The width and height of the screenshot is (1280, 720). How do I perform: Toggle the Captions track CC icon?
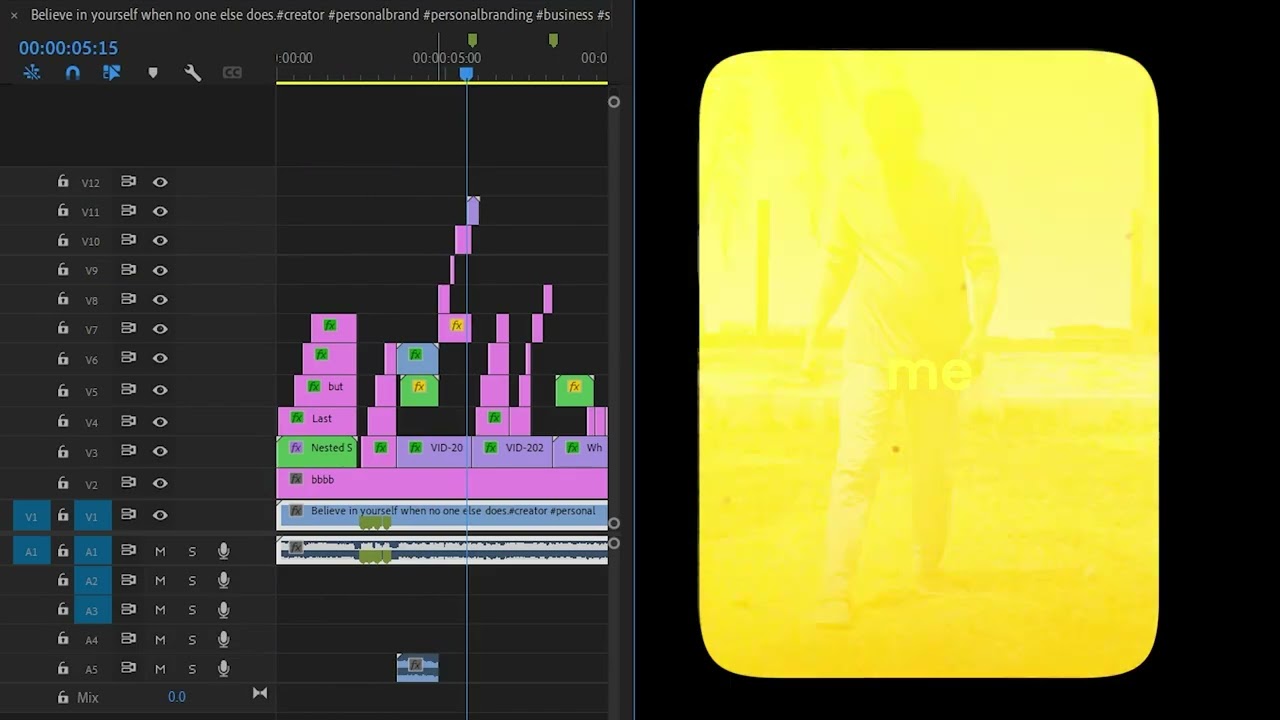tap(232, 73)
